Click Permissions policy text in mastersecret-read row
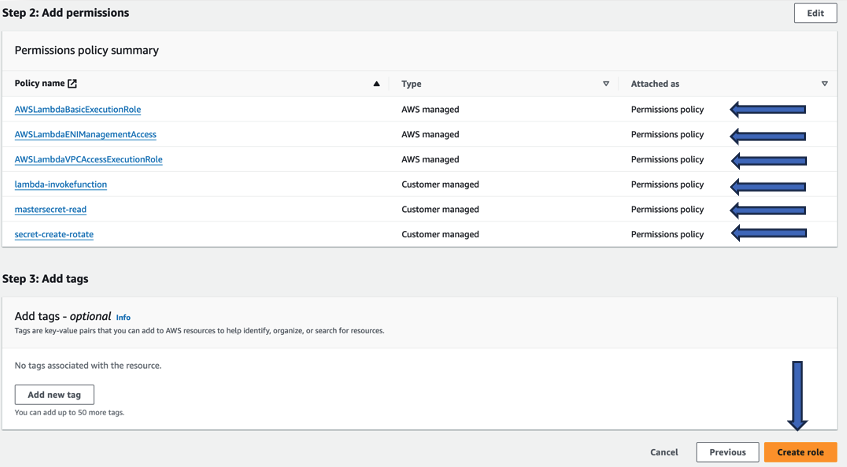This screenshot has height=467, width=847. 667,209
